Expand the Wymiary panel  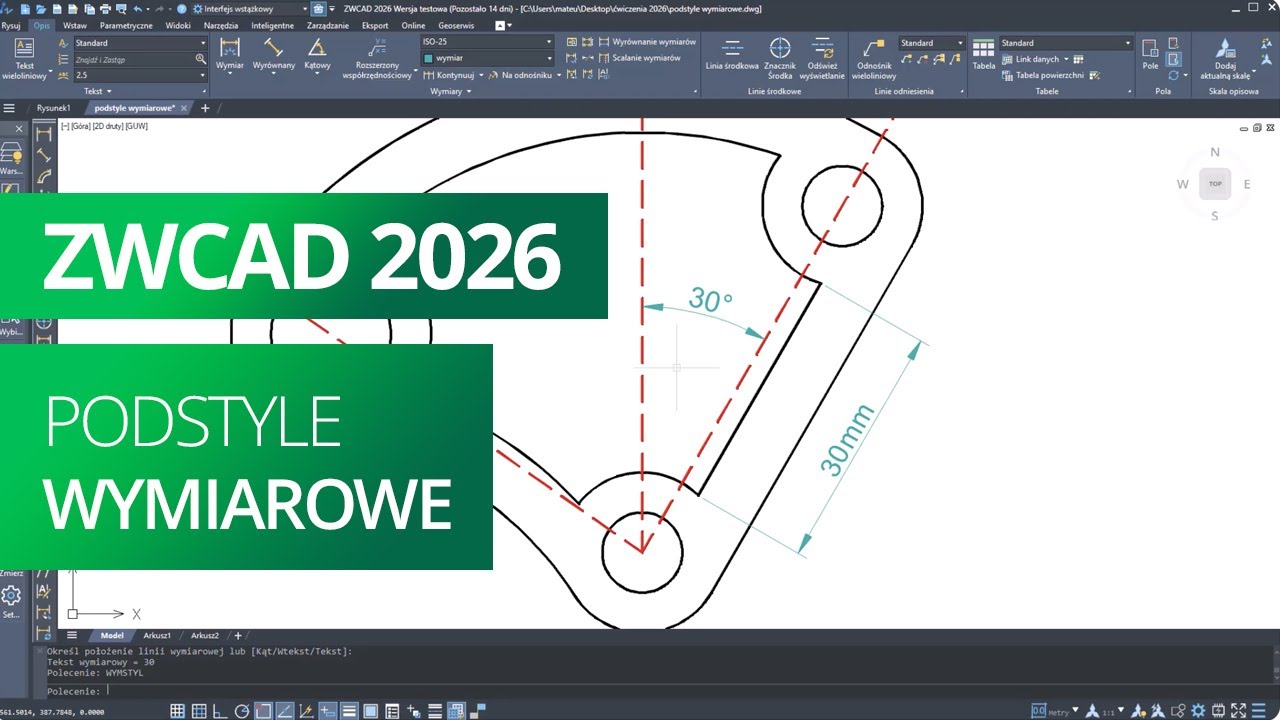coord(451,91)
